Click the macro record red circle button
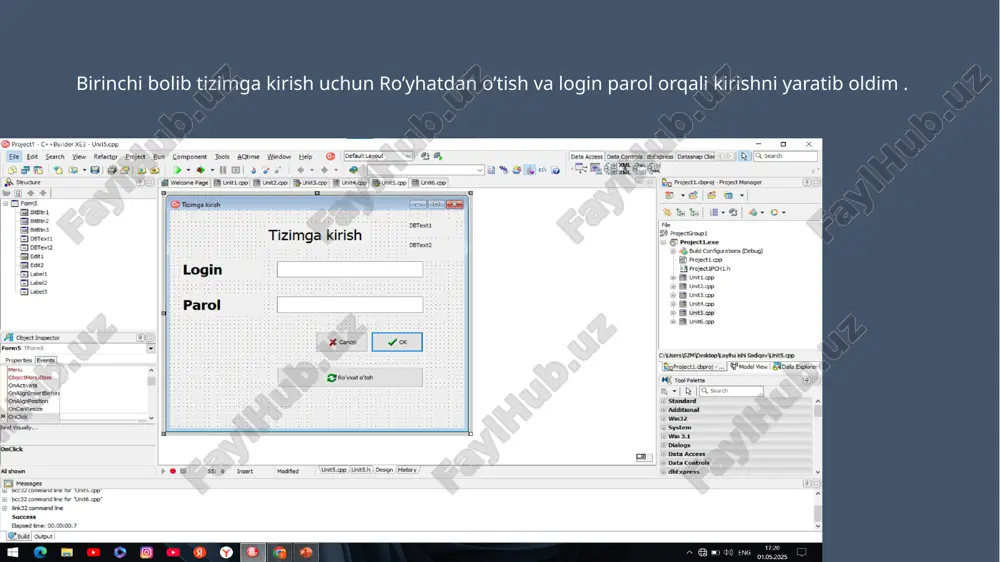 coord(173,471)
